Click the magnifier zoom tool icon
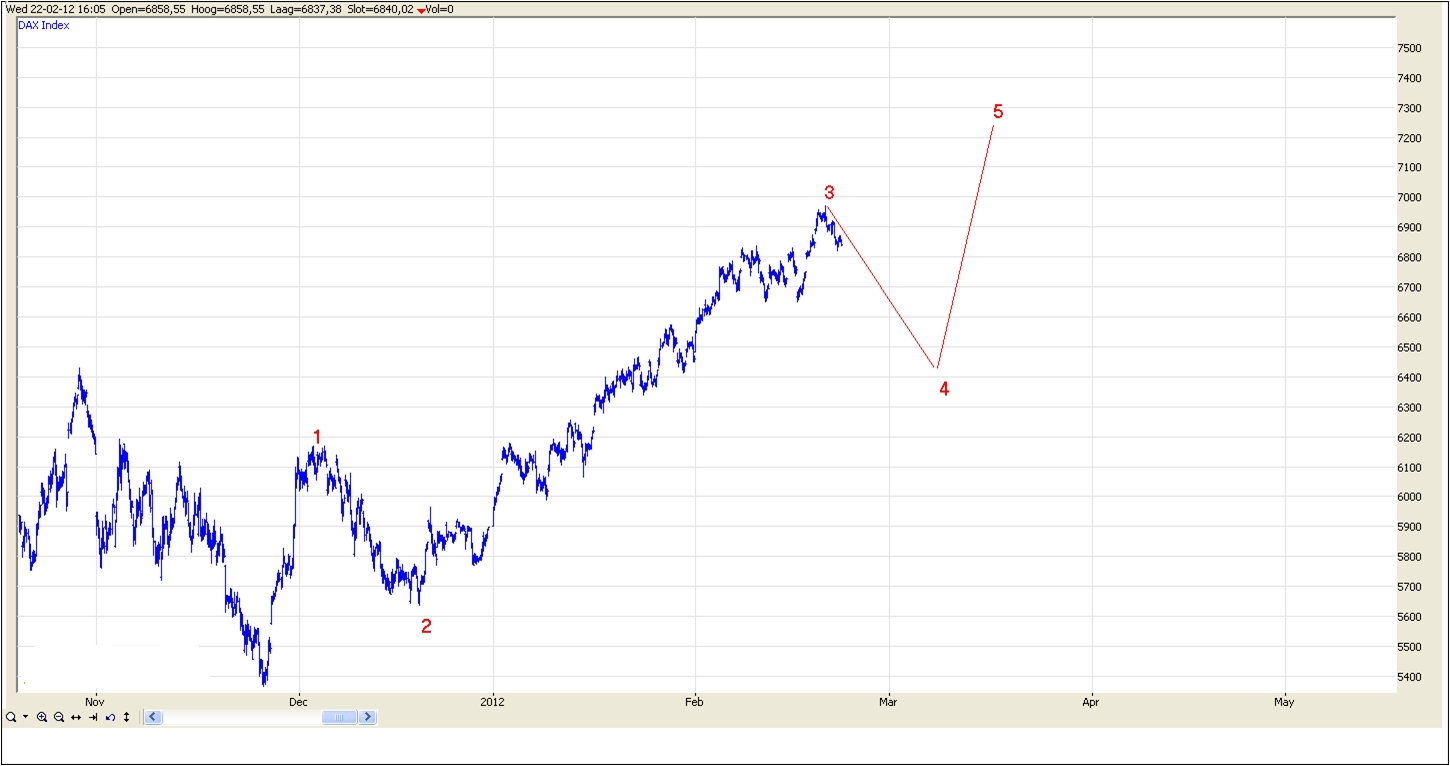The height and width of the screenshot is (766, 1450). (10, 717)
